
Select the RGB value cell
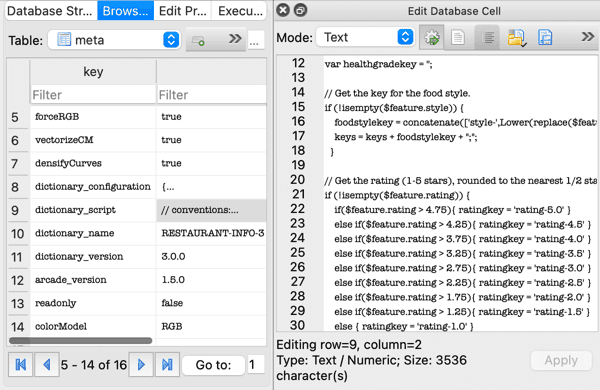click(212, 327)
